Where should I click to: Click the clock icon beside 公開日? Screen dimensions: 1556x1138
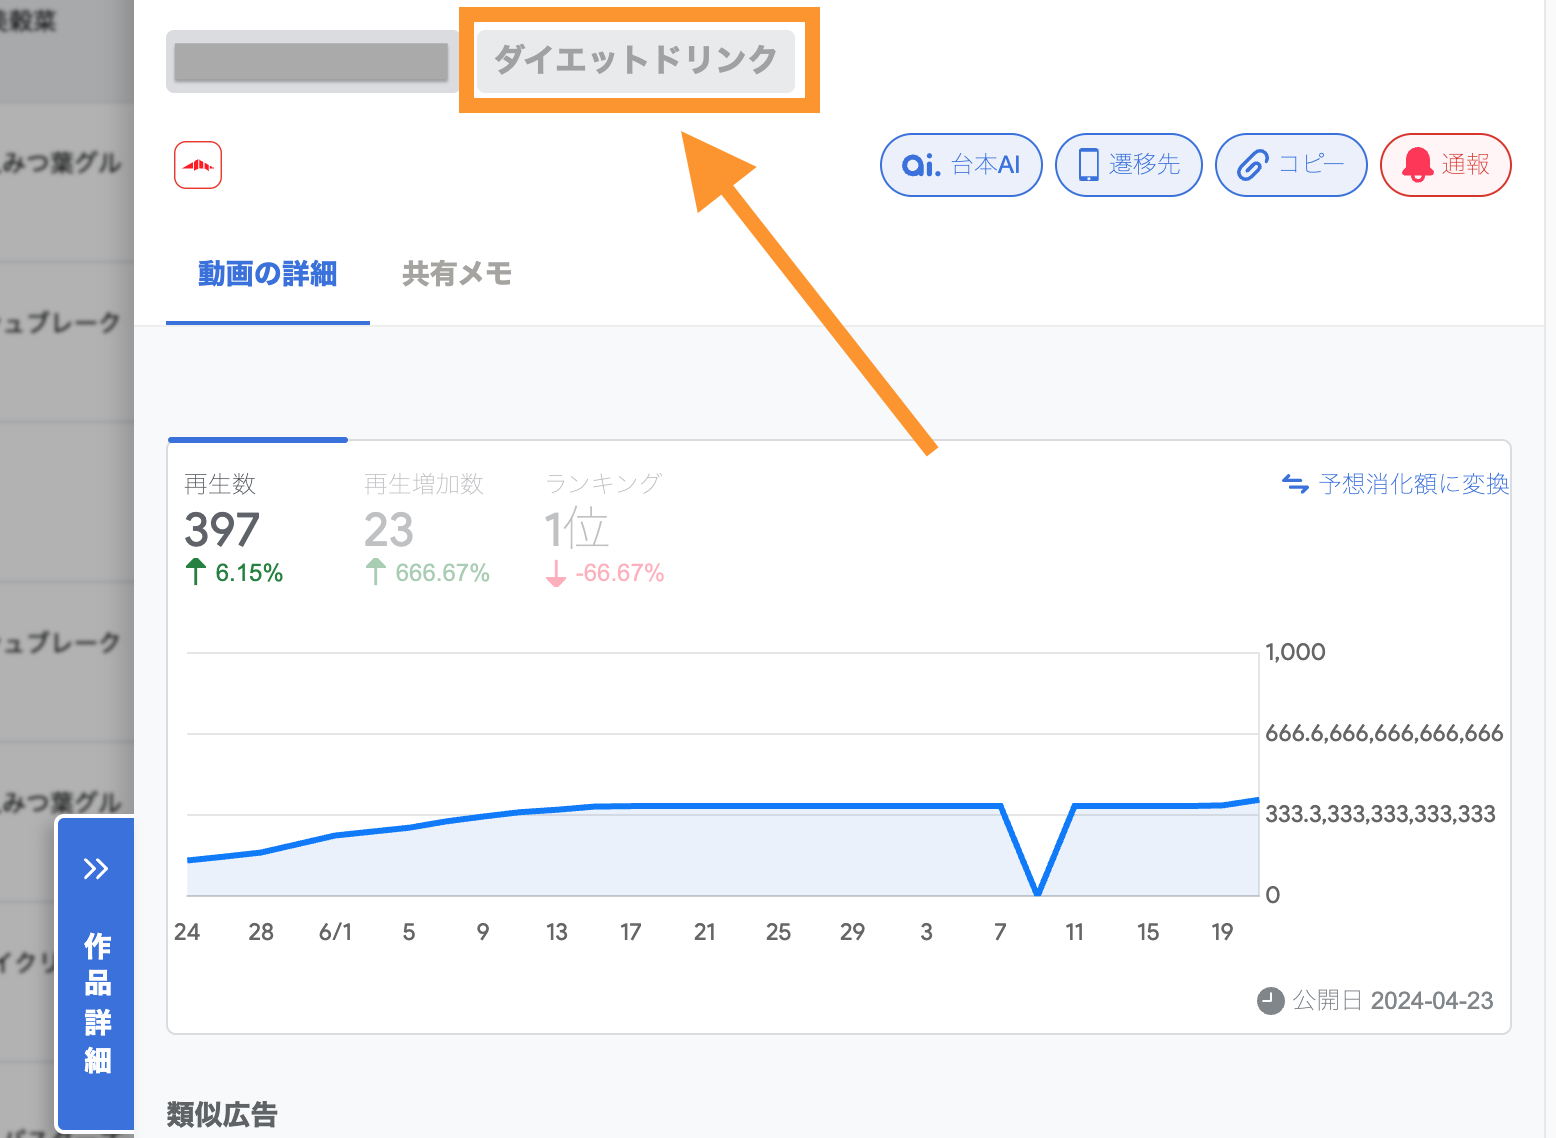click(1270, 1000)
